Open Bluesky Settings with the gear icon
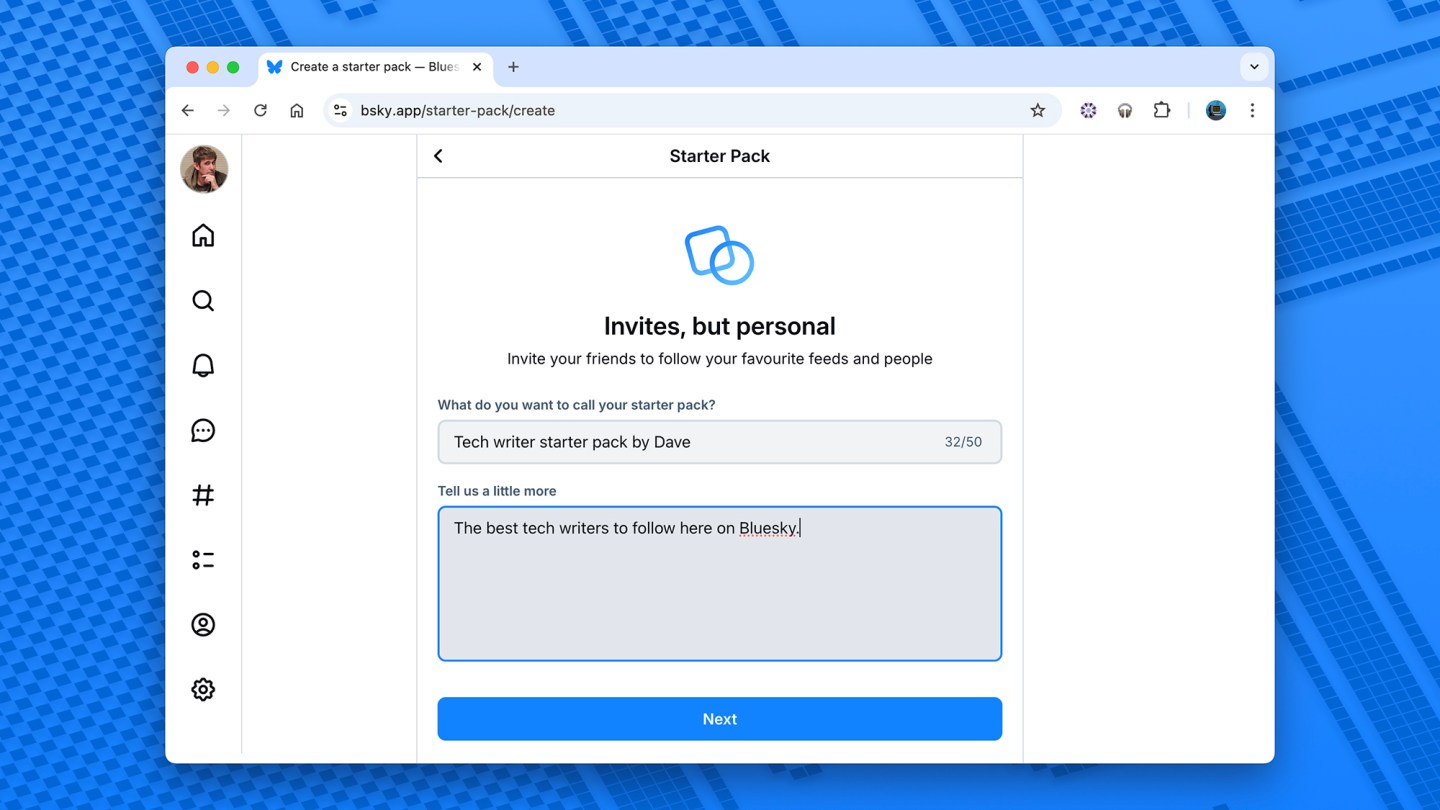Viewport: 1440px width, 810px height. pyautogui.click(x=203, y=689)
